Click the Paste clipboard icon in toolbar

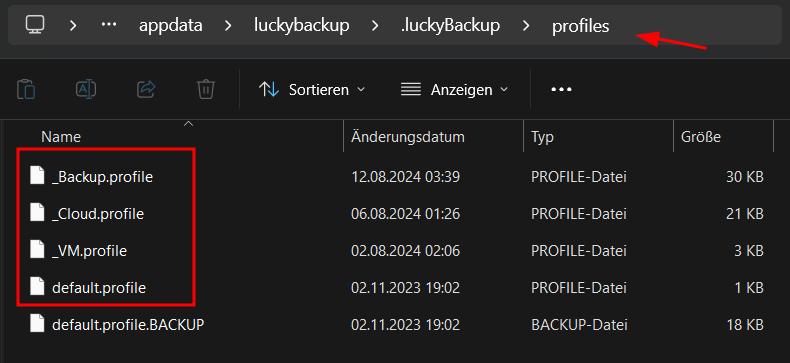coord(26,89)
